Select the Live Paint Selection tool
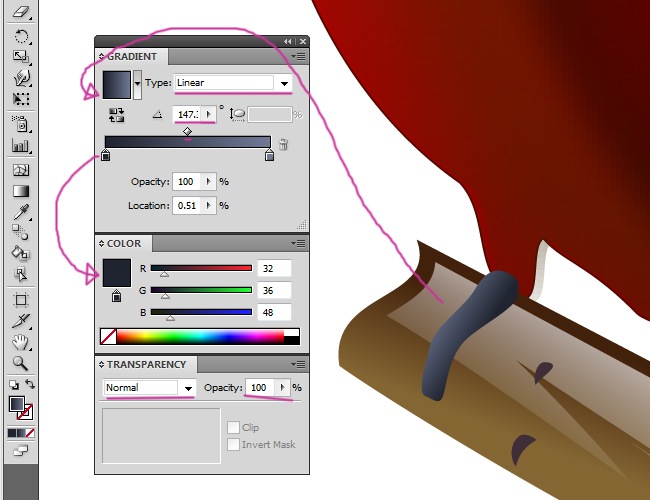The image size is (650, 500). click(x=21, y=274)
